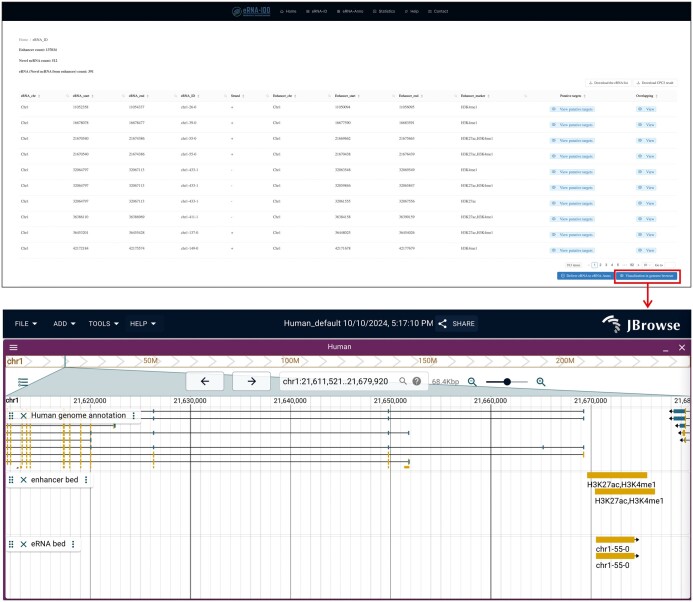
Task: Grab the Human genome annotation drag handle
Action: [x=11, y=415]
